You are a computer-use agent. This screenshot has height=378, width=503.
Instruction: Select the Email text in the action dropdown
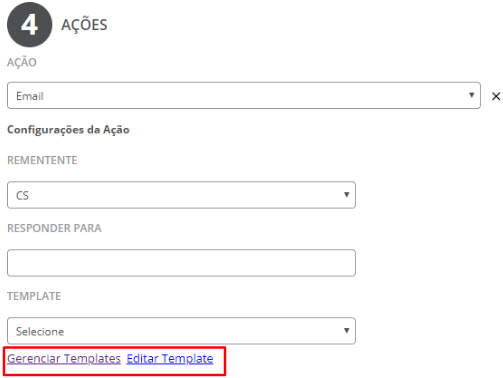(30, 96)
